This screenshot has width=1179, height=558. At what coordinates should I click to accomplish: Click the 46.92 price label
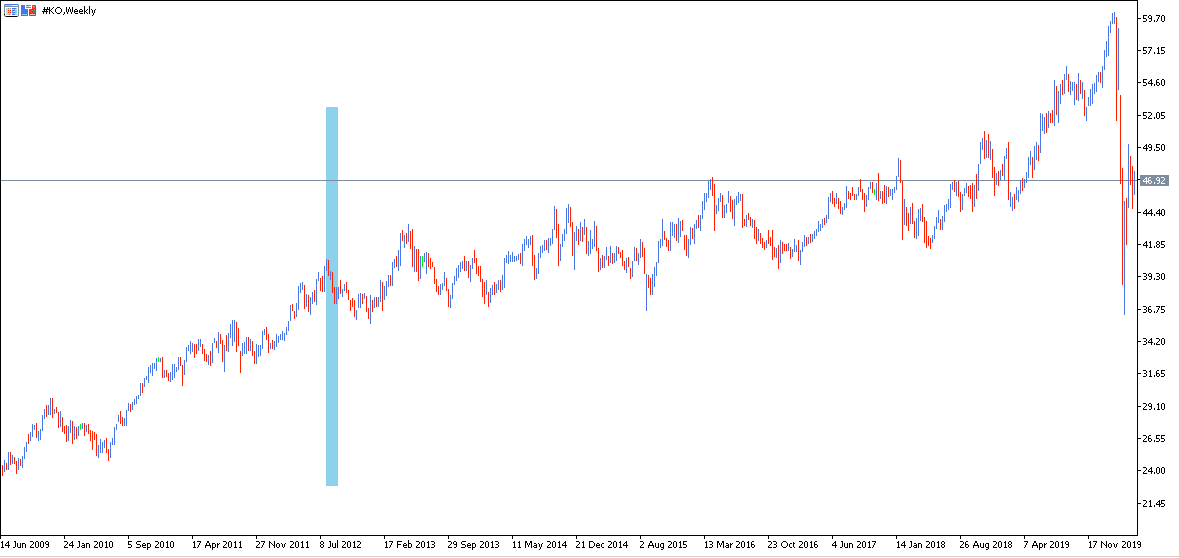[1153, 180]
